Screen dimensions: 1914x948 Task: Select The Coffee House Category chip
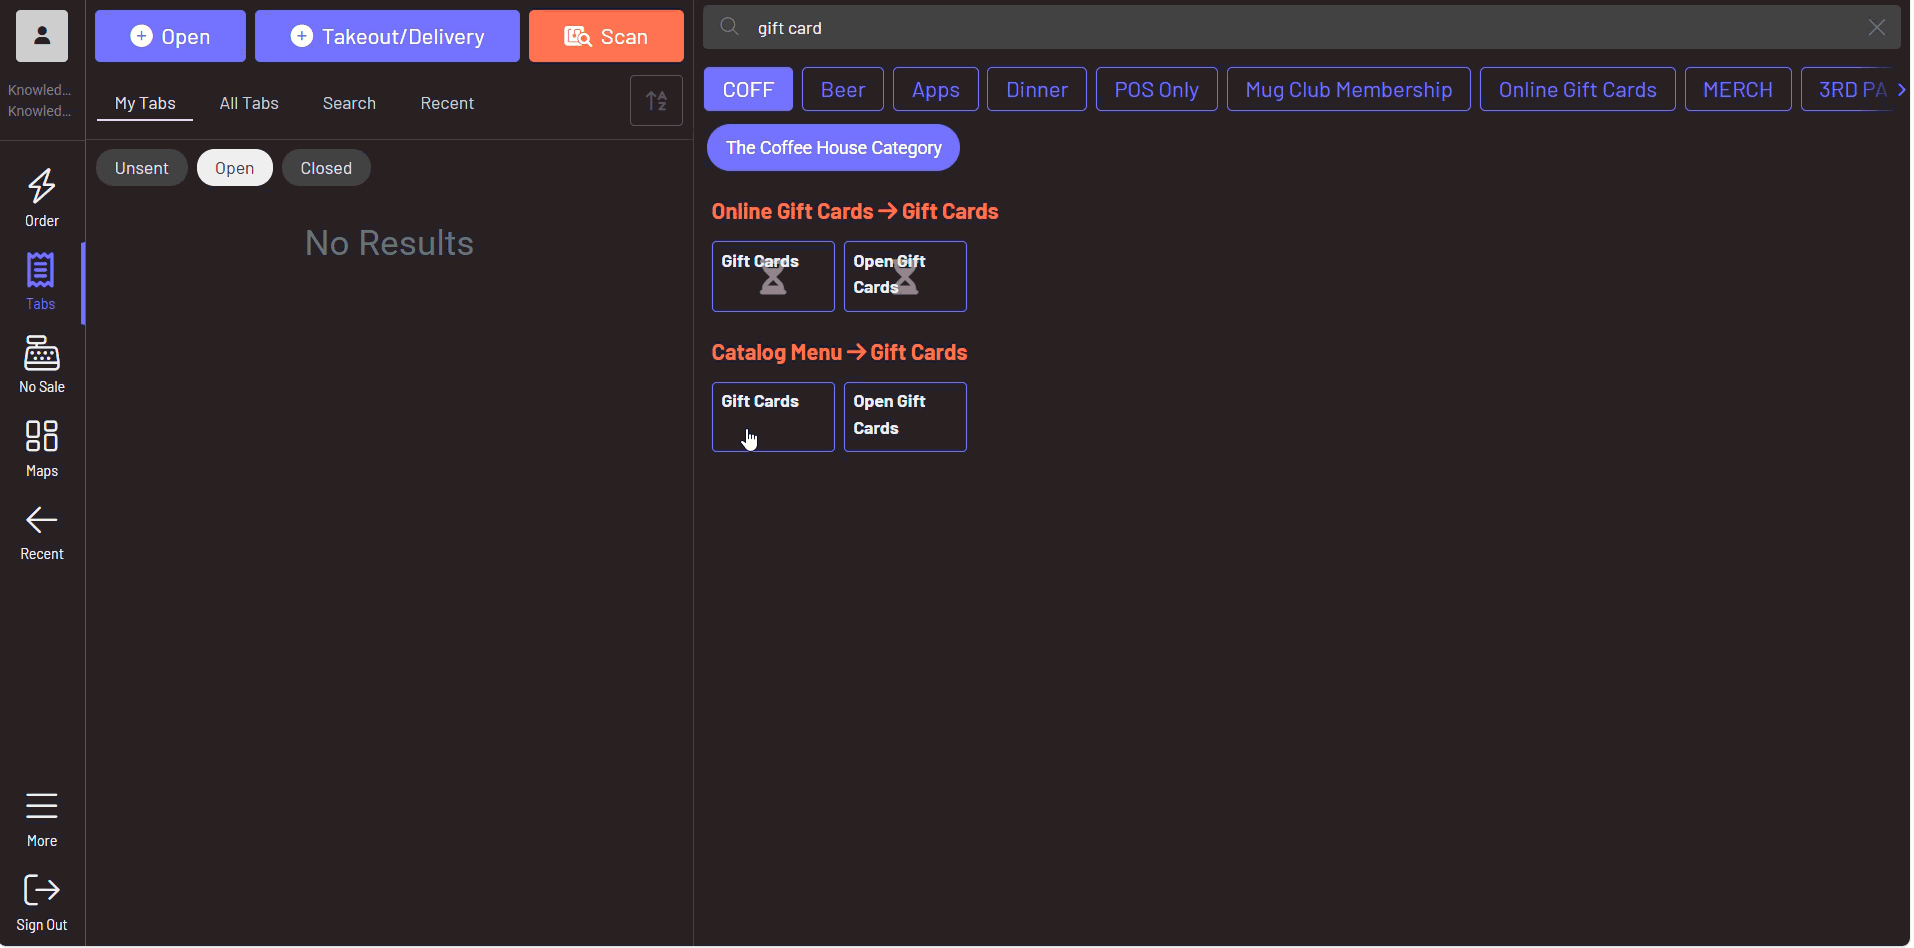pos(833,148)
